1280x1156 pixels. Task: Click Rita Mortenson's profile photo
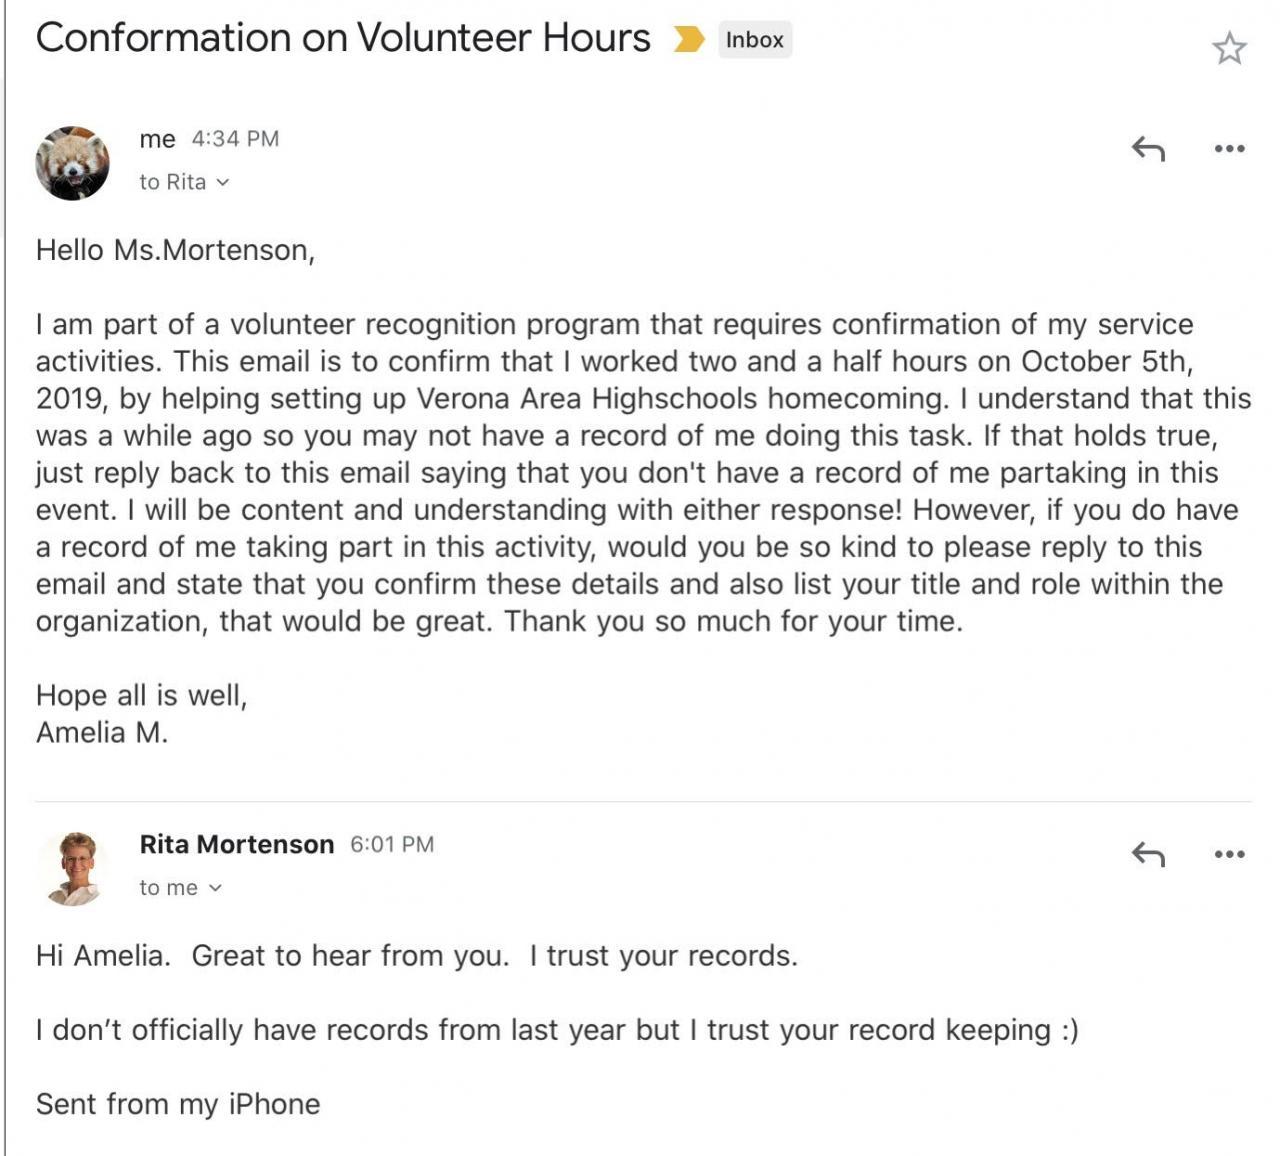pyautogui.click(x=73, y=867)
